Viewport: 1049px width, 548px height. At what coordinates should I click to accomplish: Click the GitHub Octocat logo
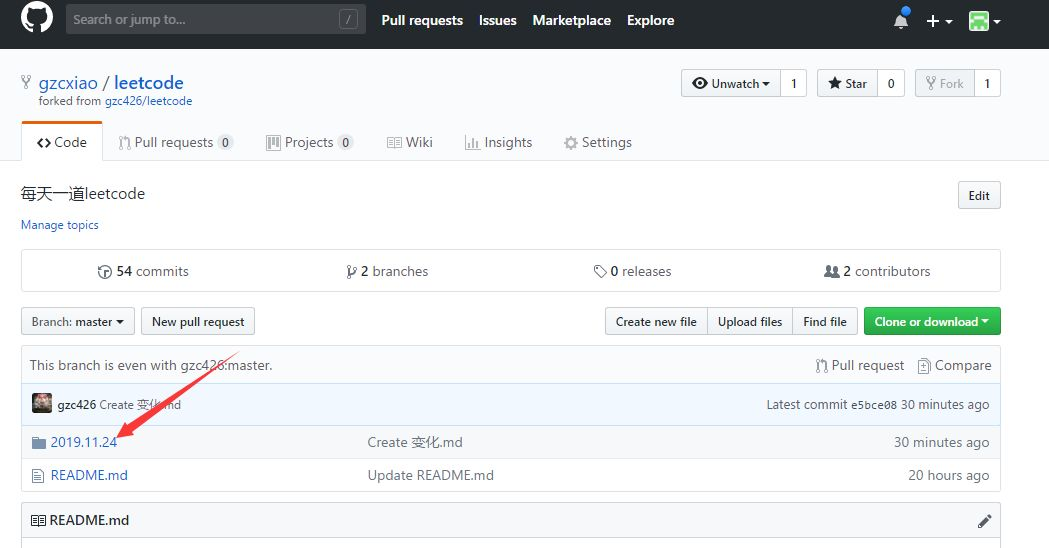coord(37,19)
